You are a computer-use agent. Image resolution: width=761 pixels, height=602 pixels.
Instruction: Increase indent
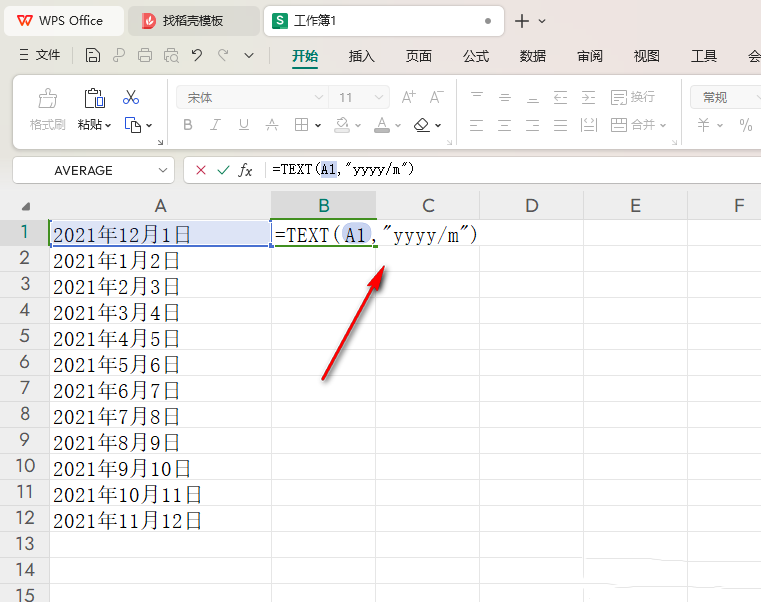pyautogui.click(x=589, y=97)
